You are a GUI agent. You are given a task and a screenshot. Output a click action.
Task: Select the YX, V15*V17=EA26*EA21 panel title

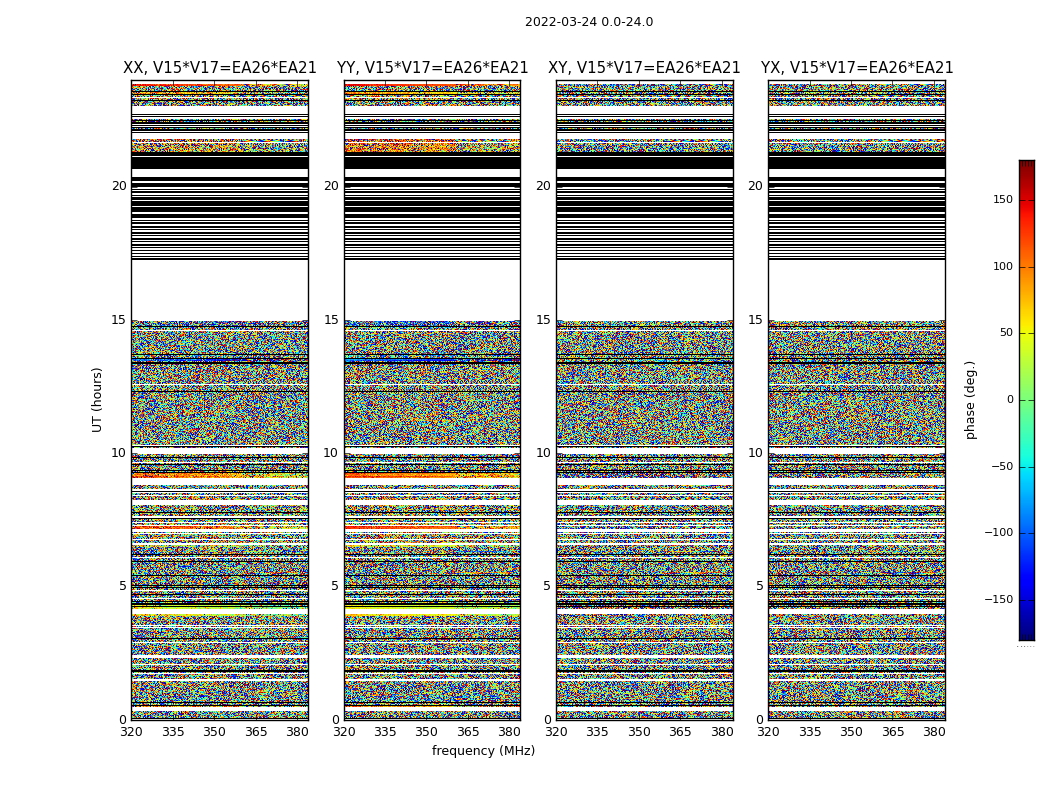click(857, 68)
